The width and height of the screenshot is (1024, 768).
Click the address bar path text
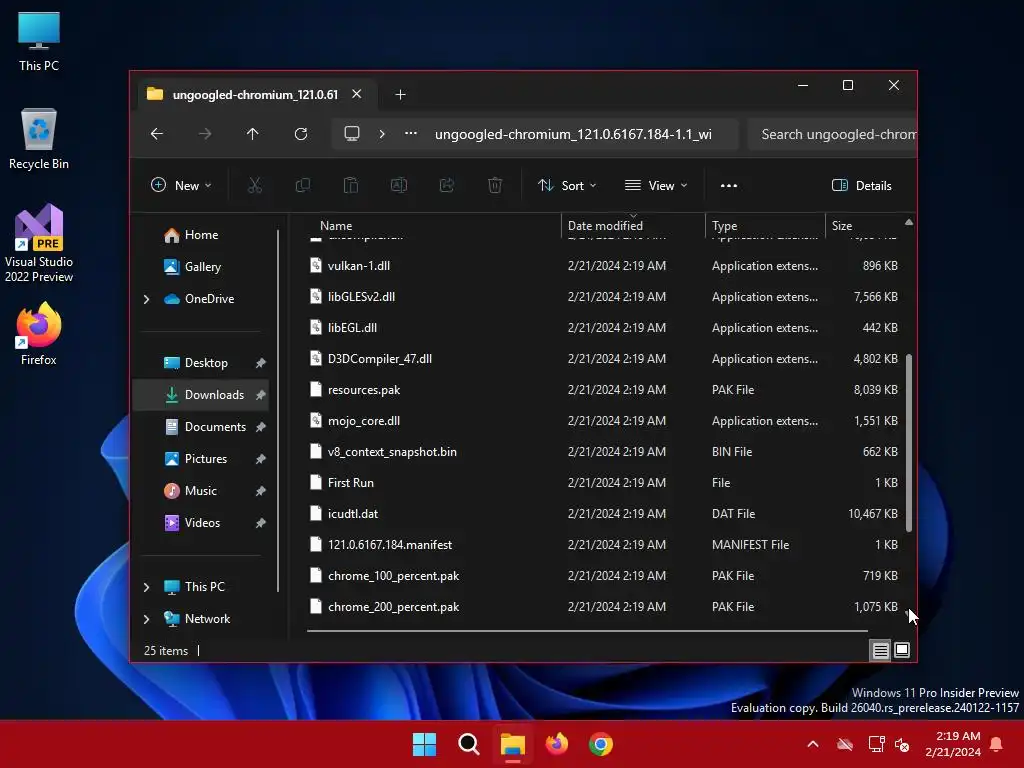click(573, 135)
